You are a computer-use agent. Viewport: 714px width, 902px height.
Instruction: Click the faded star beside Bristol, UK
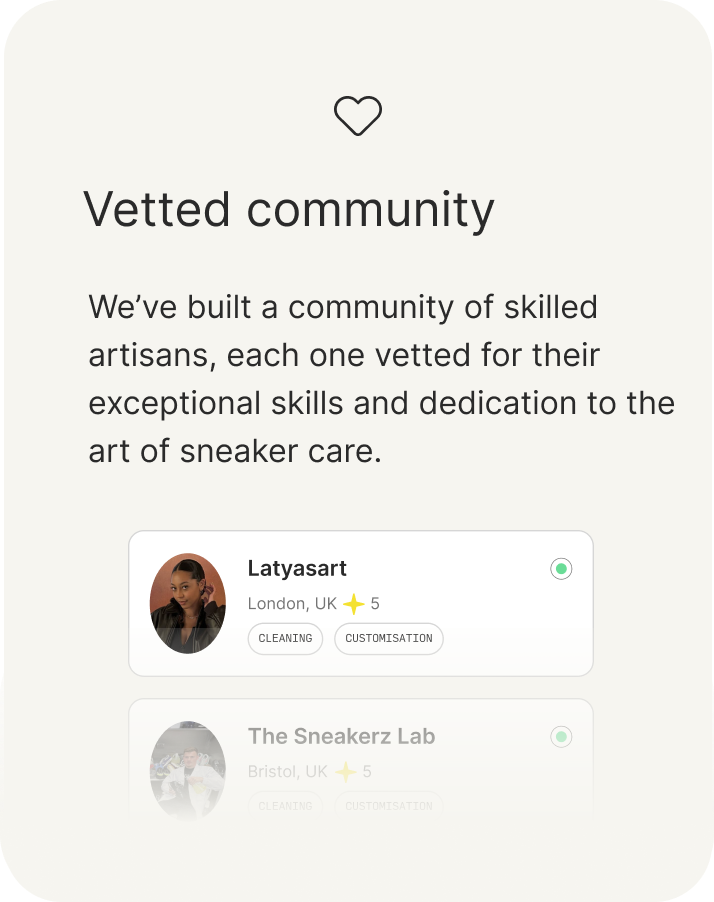[345, 772]
